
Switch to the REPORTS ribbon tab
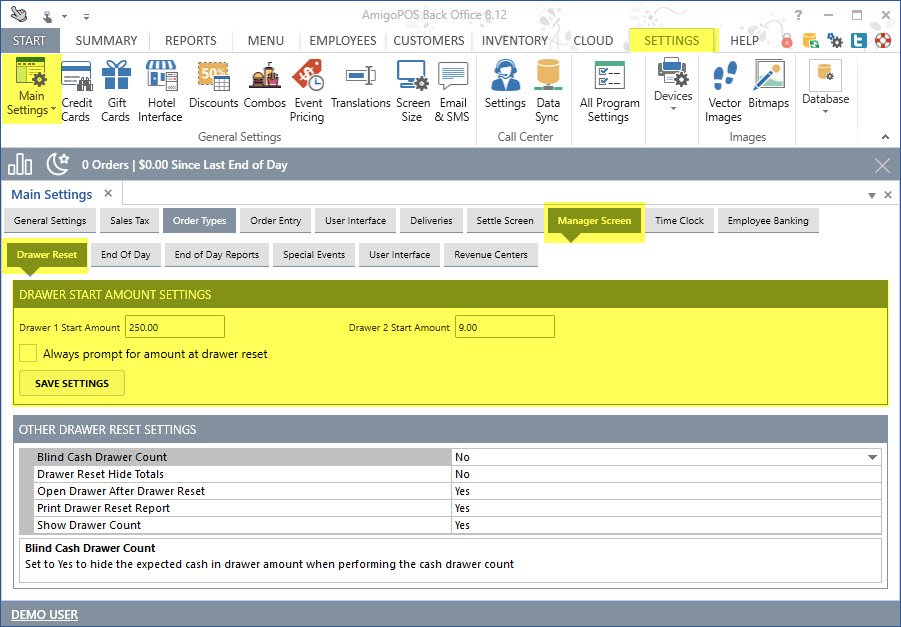pyautogui.click(x=190, y=41)
